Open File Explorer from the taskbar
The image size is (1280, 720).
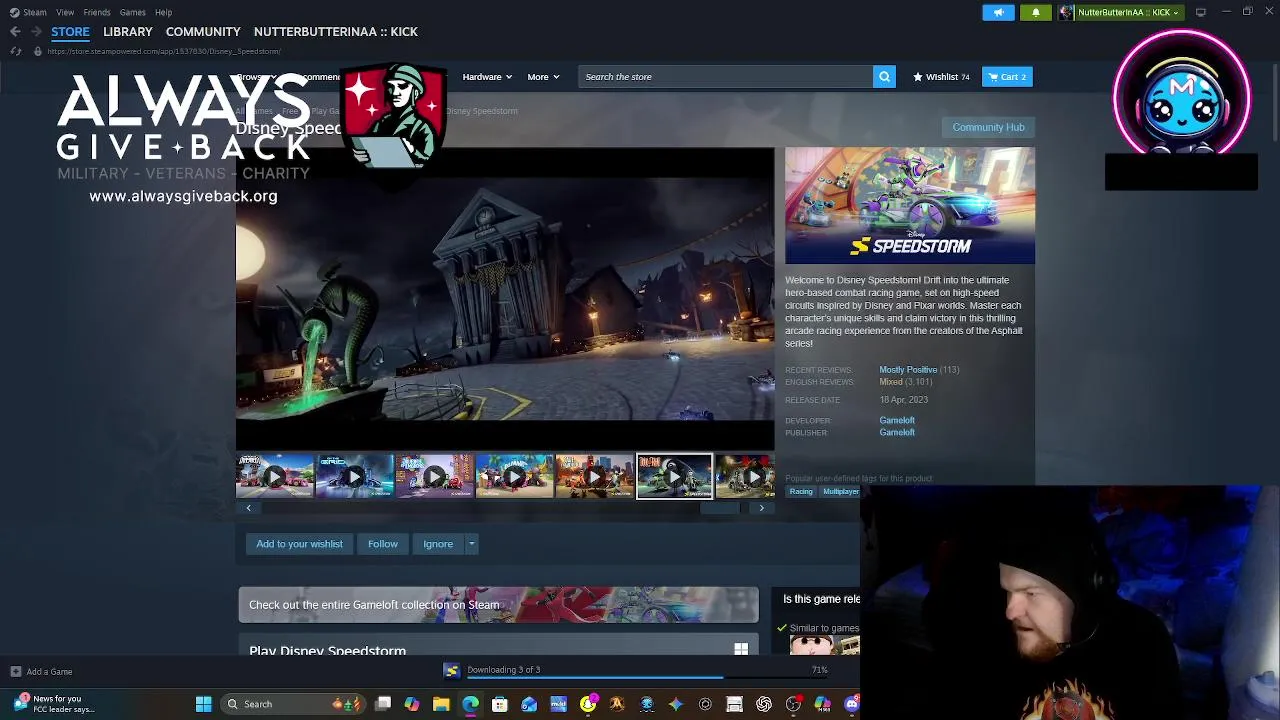(x=441, y=704)
